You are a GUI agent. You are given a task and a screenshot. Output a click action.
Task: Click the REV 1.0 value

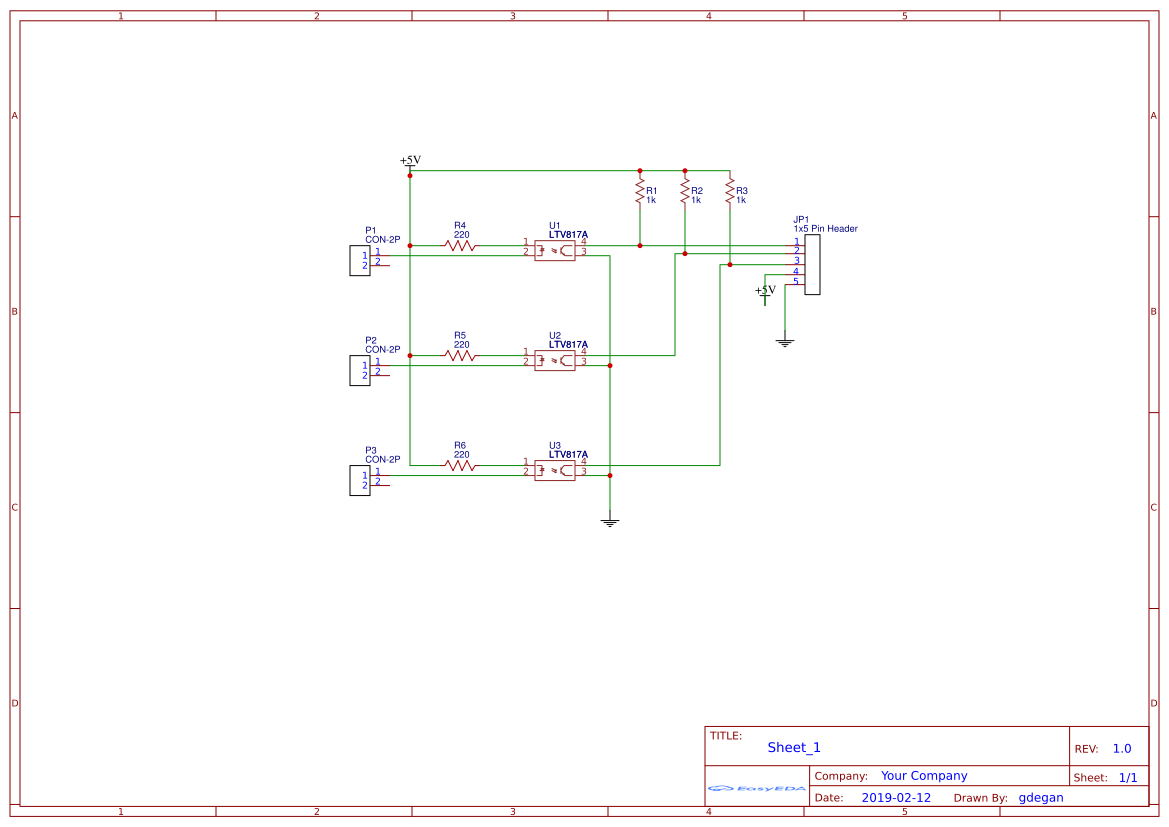[1124, 745]
